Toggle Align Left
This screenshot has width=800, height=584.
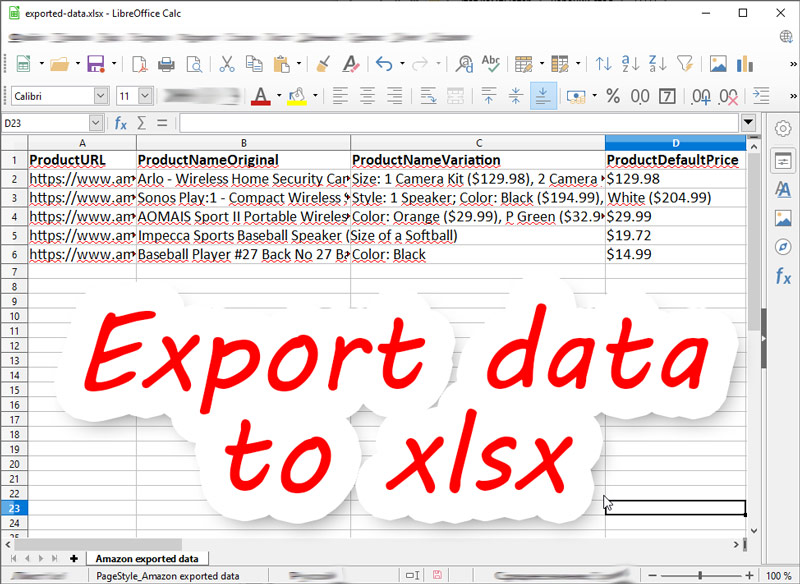coord(340,96)
